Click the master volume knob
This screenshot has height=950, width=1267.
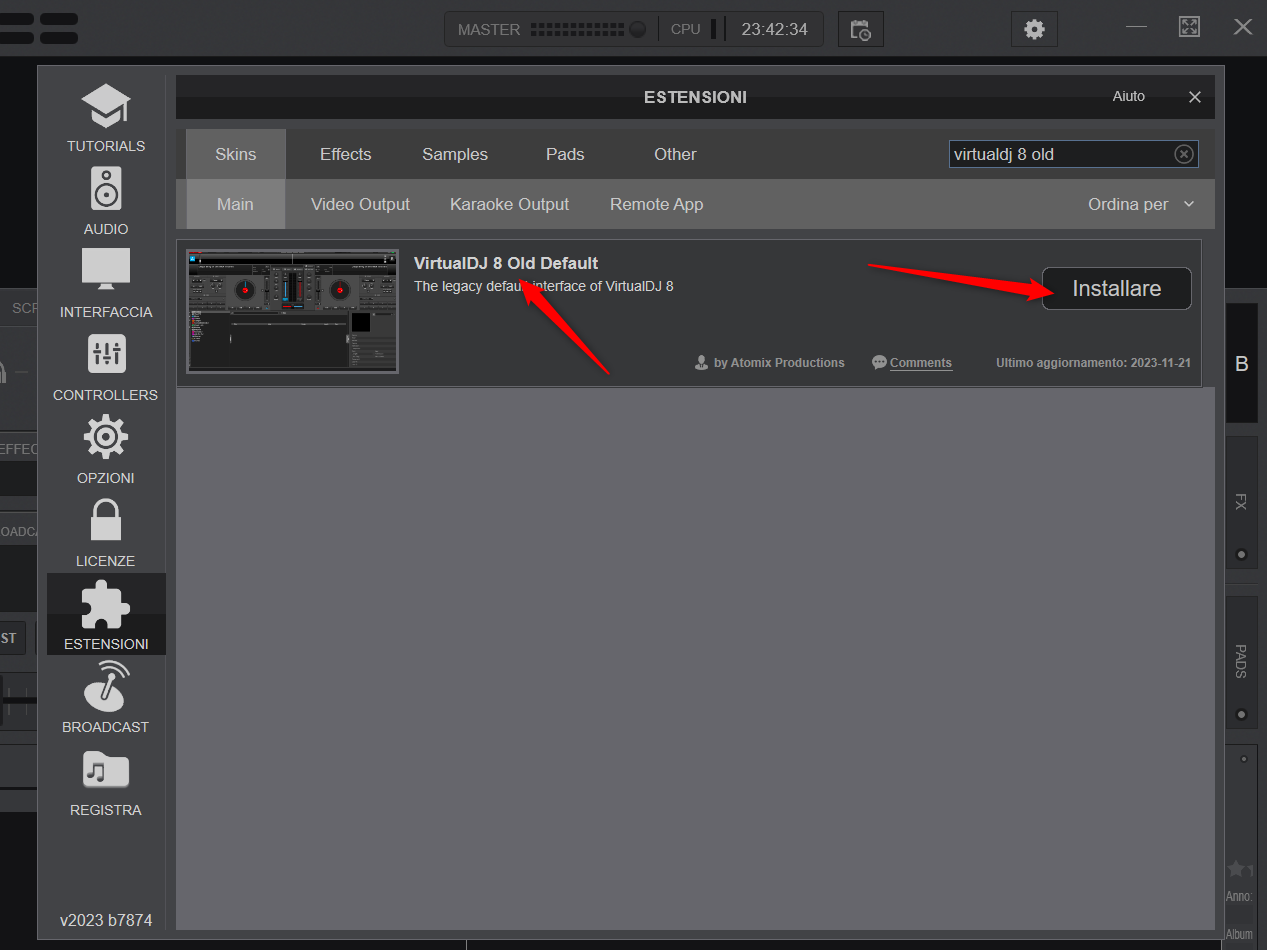[637, 29]
